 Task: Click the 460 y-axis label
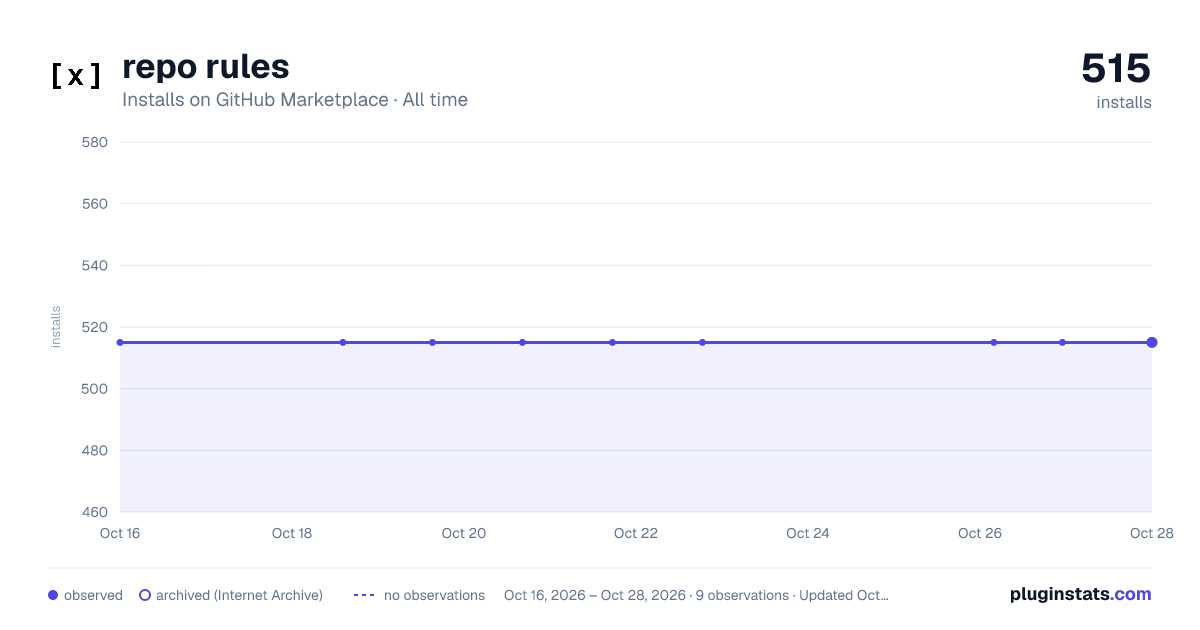click(x=95, y=512)
